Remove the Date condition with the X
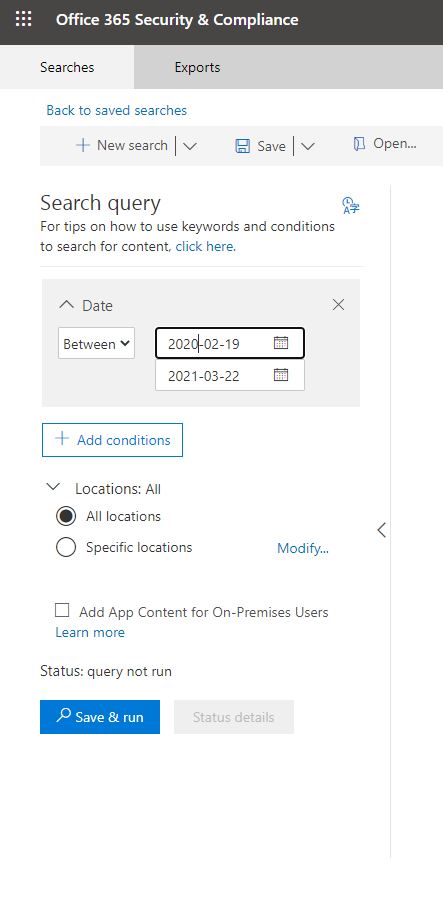 (338, 305)
